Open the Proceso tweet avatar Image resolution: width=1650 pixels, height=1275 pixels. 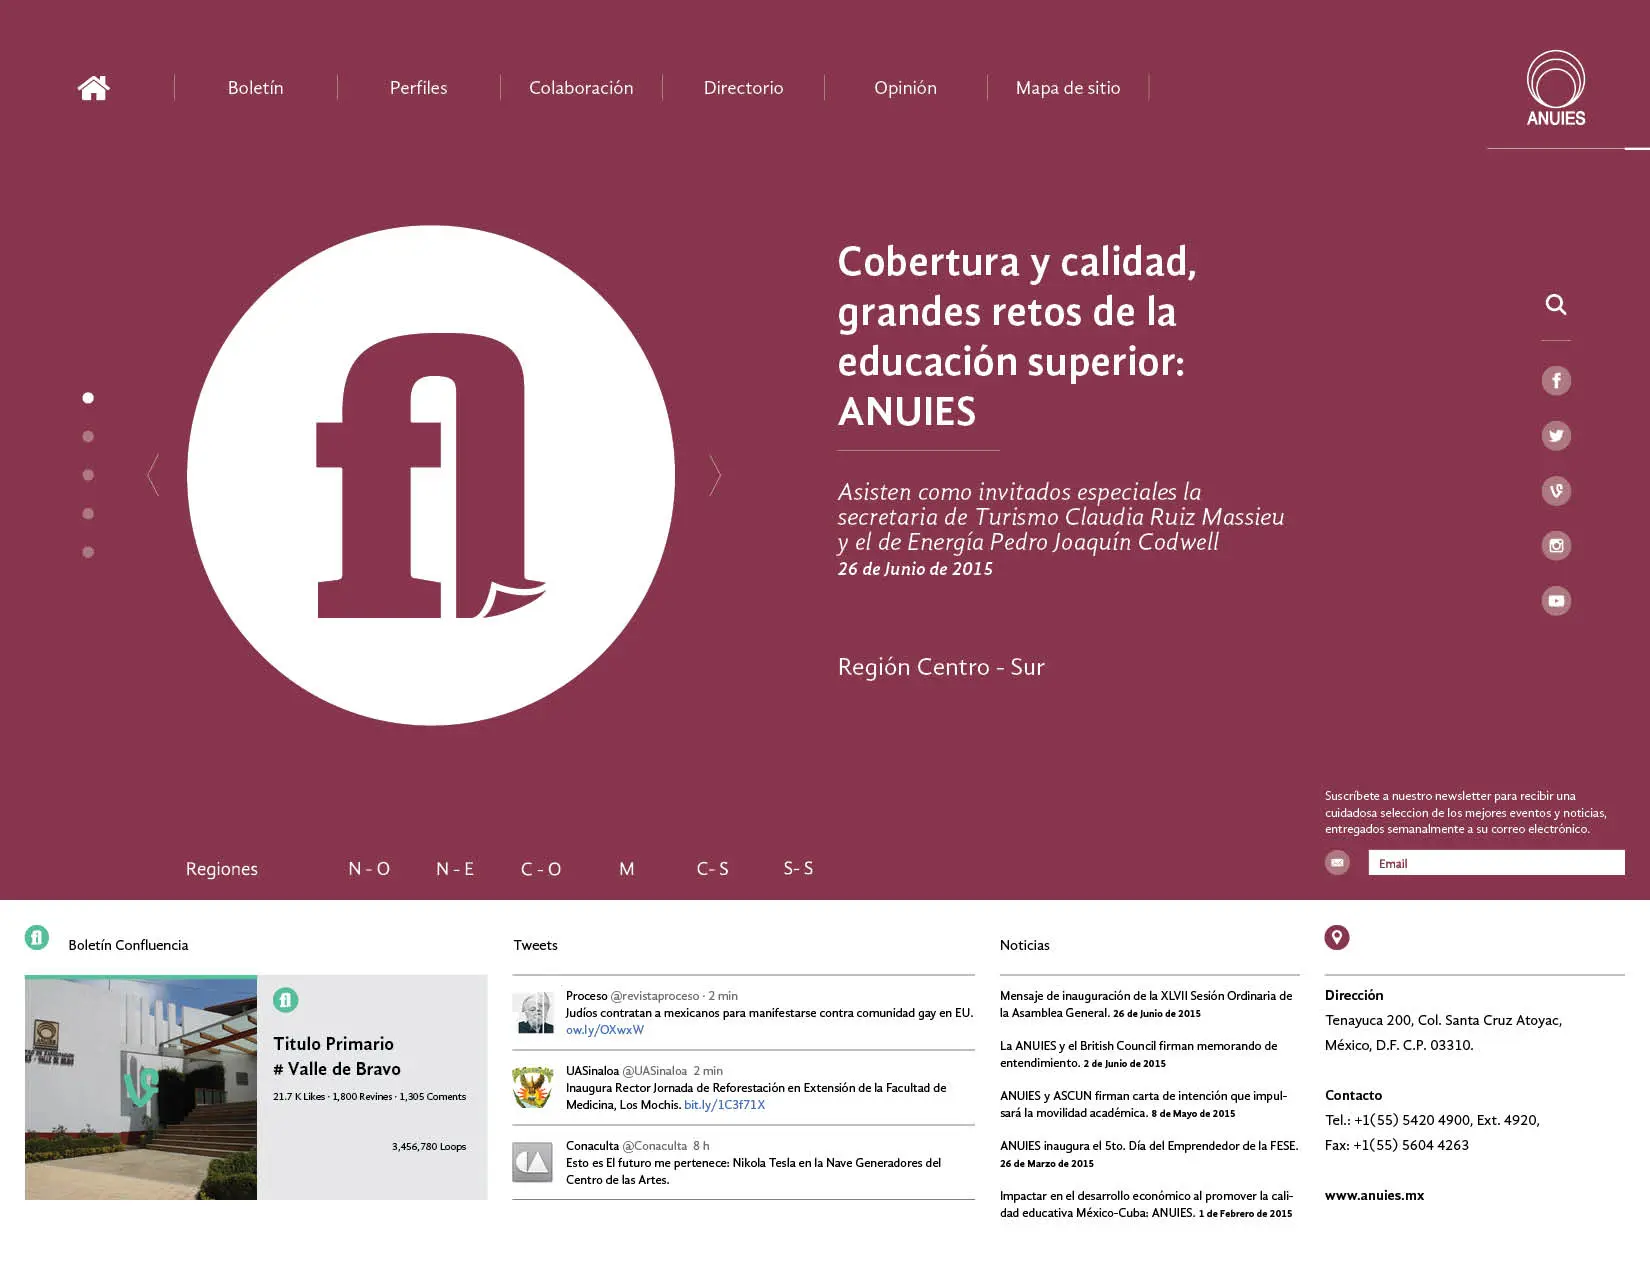[x=533, y=1013]
